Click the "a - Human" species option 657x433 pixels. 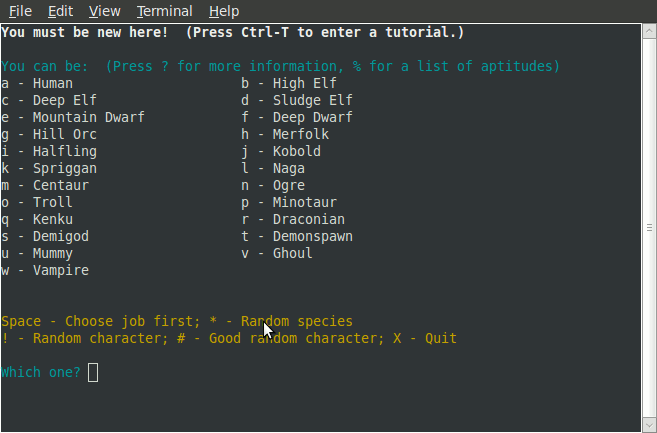[37, 84]
